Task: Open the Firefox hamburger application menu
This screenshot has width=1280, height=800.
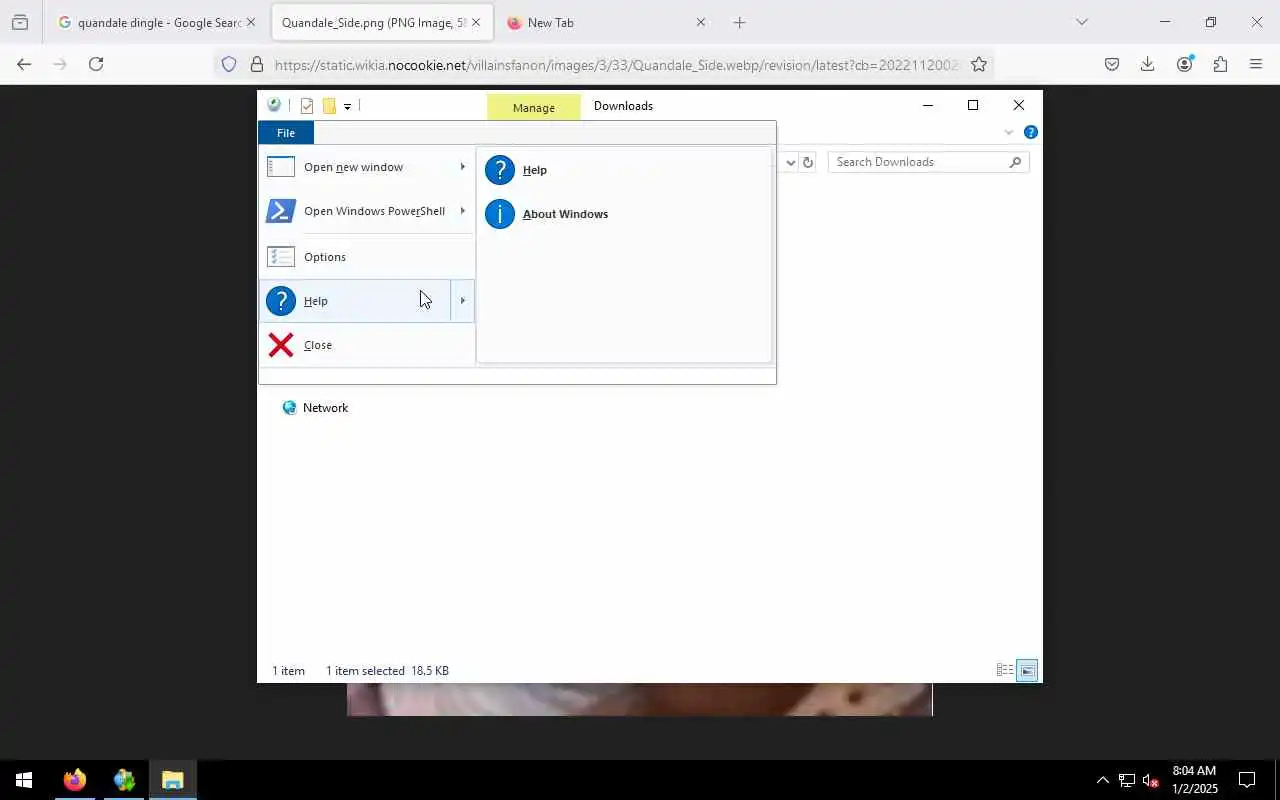Action: 1256,64
